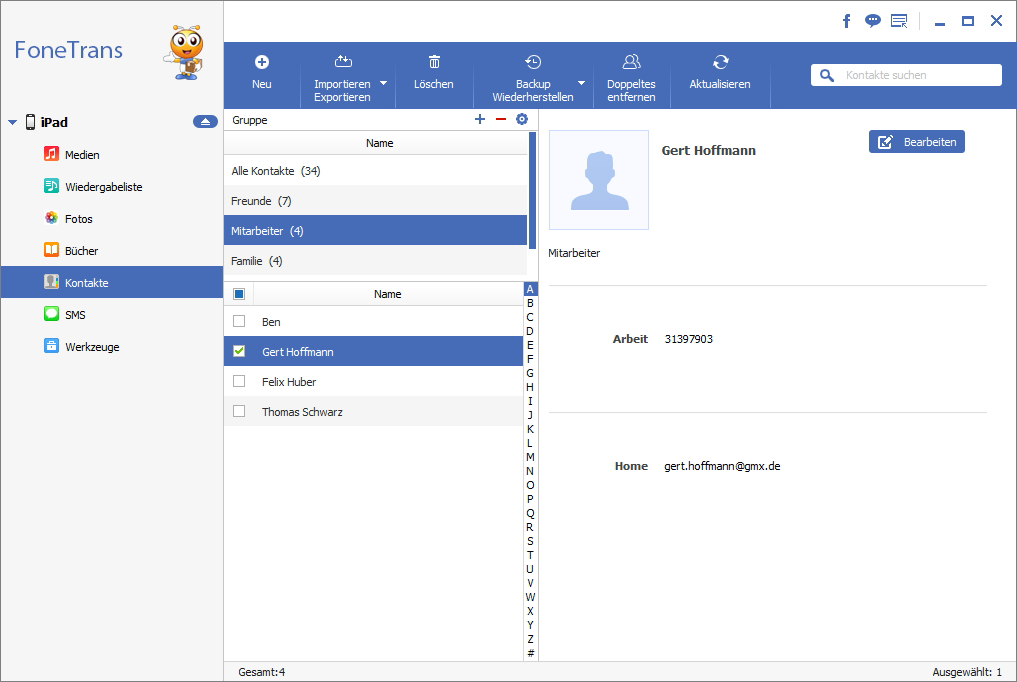This screenshot has width=1017, height=682.
Task: Eject the iPad device icon
Action: (205, 122)
